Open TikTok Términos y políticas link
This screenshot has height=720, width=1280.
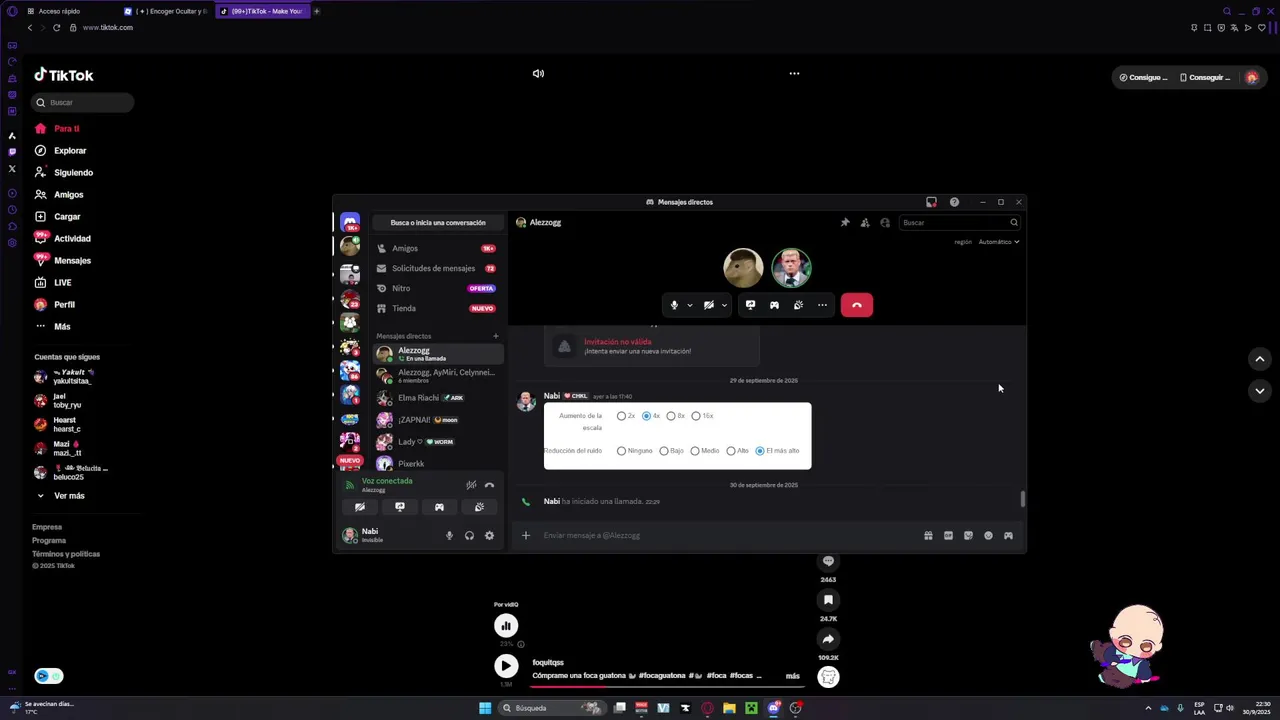click(x=66, y=554)
